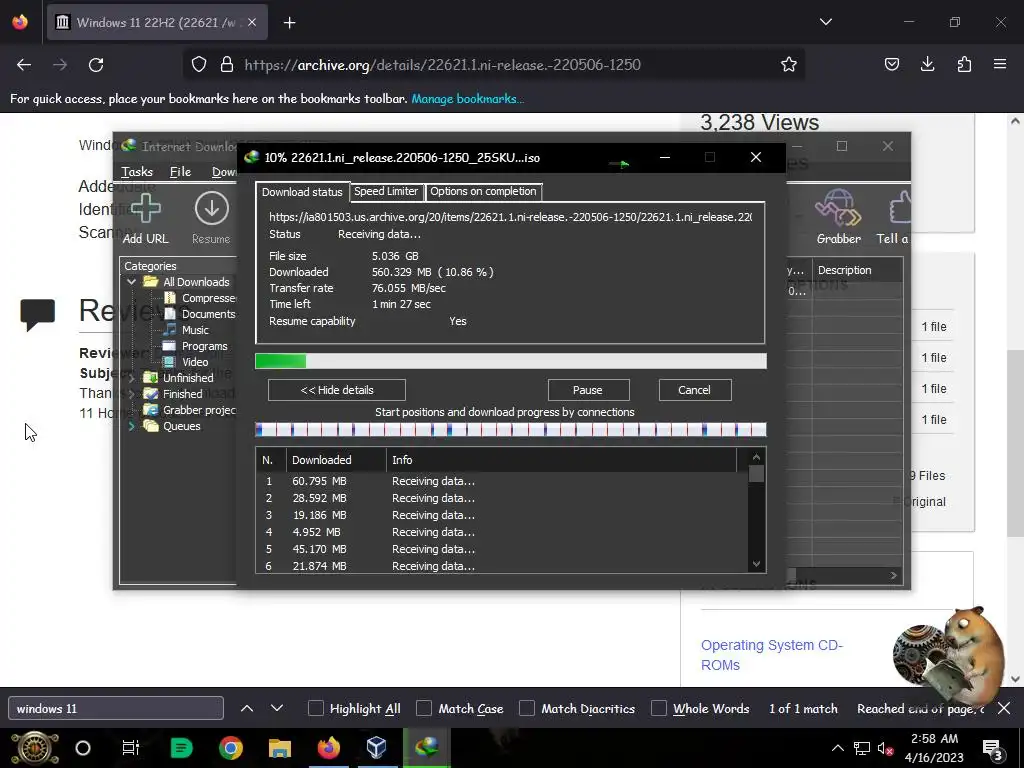Bookmark this page with the star icon
The width and height of the screenshot is (1024, 768).
pos(789,65)
